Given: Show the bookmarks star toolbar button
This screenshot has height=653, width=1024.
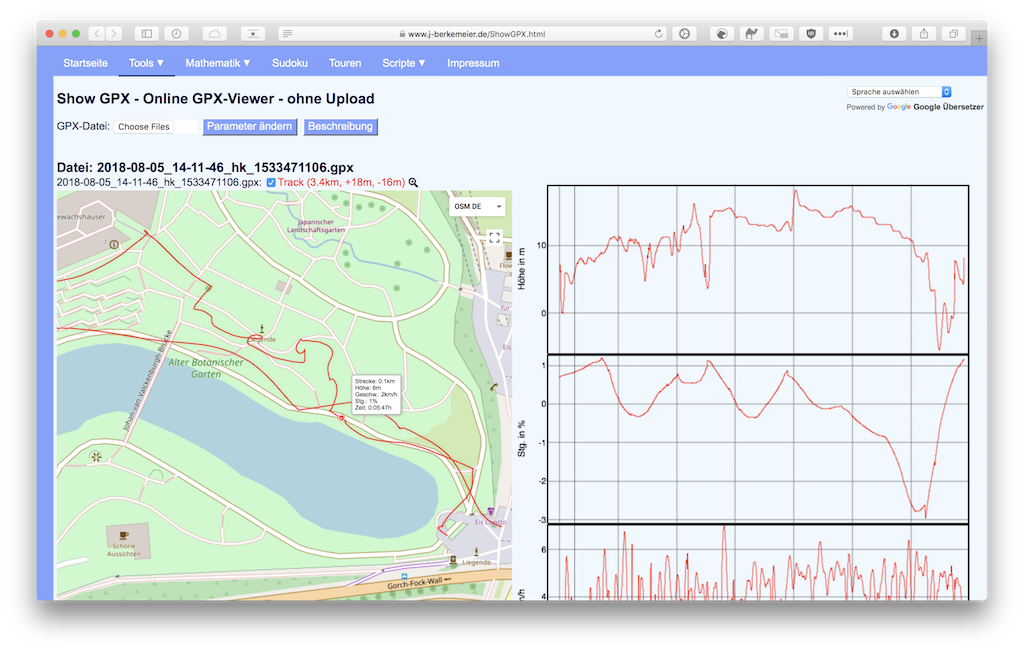Looking at the screenshot, I should [x=253, y=34].
